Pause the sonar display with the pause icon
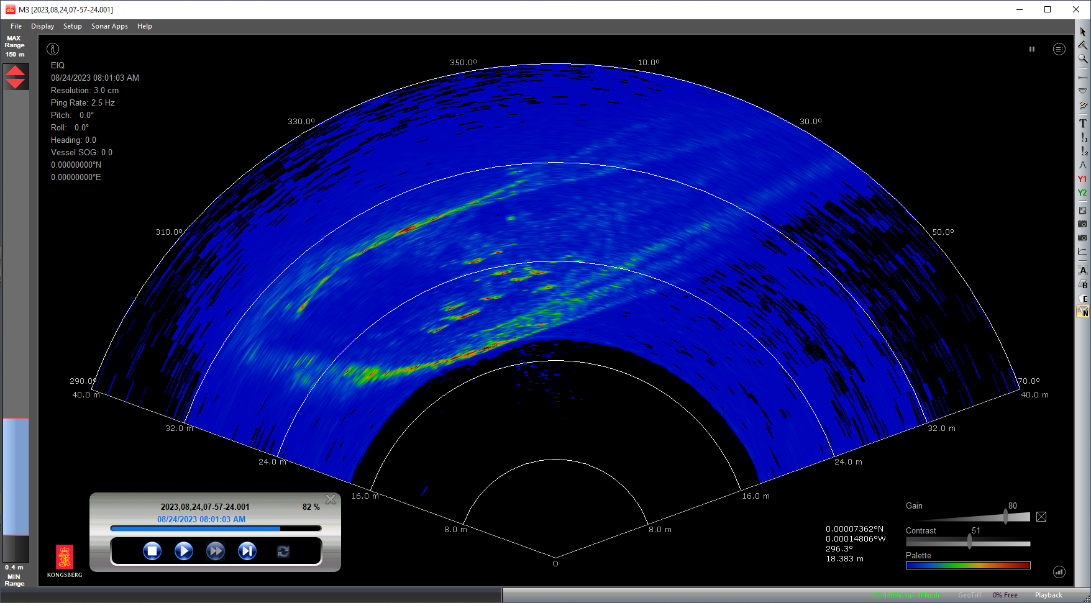 (1031, 49)
